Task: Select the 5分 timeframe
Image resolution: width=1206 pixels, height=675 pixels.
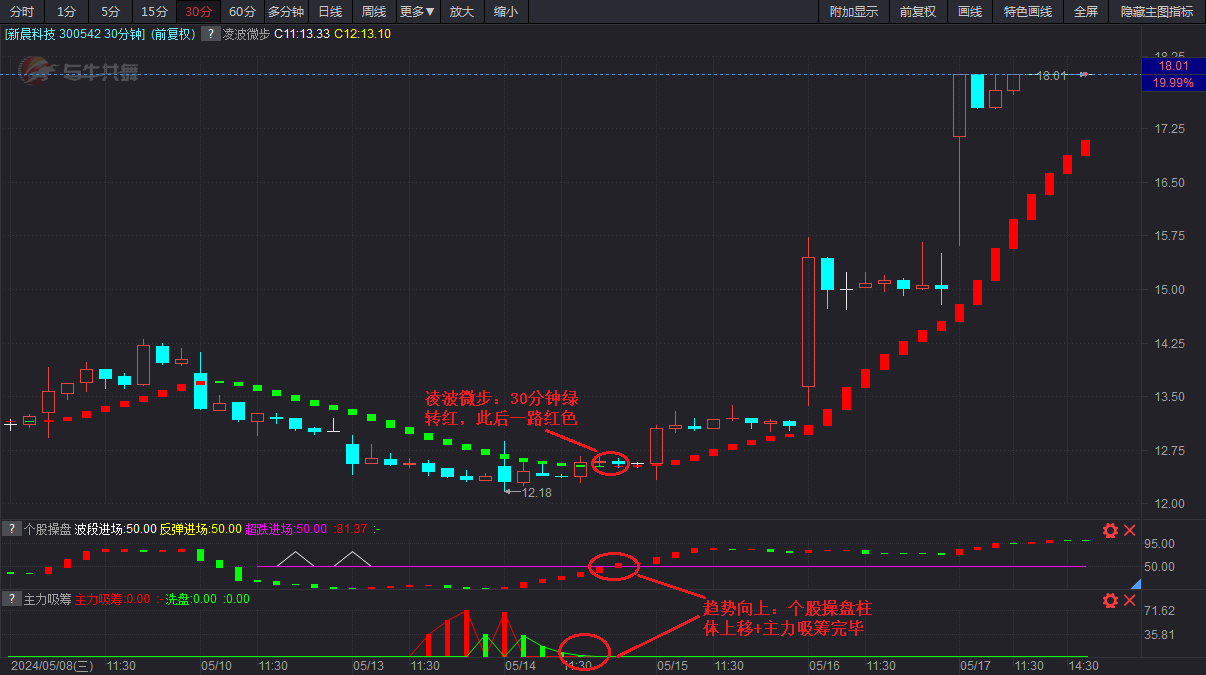Action: click(110, 12)
